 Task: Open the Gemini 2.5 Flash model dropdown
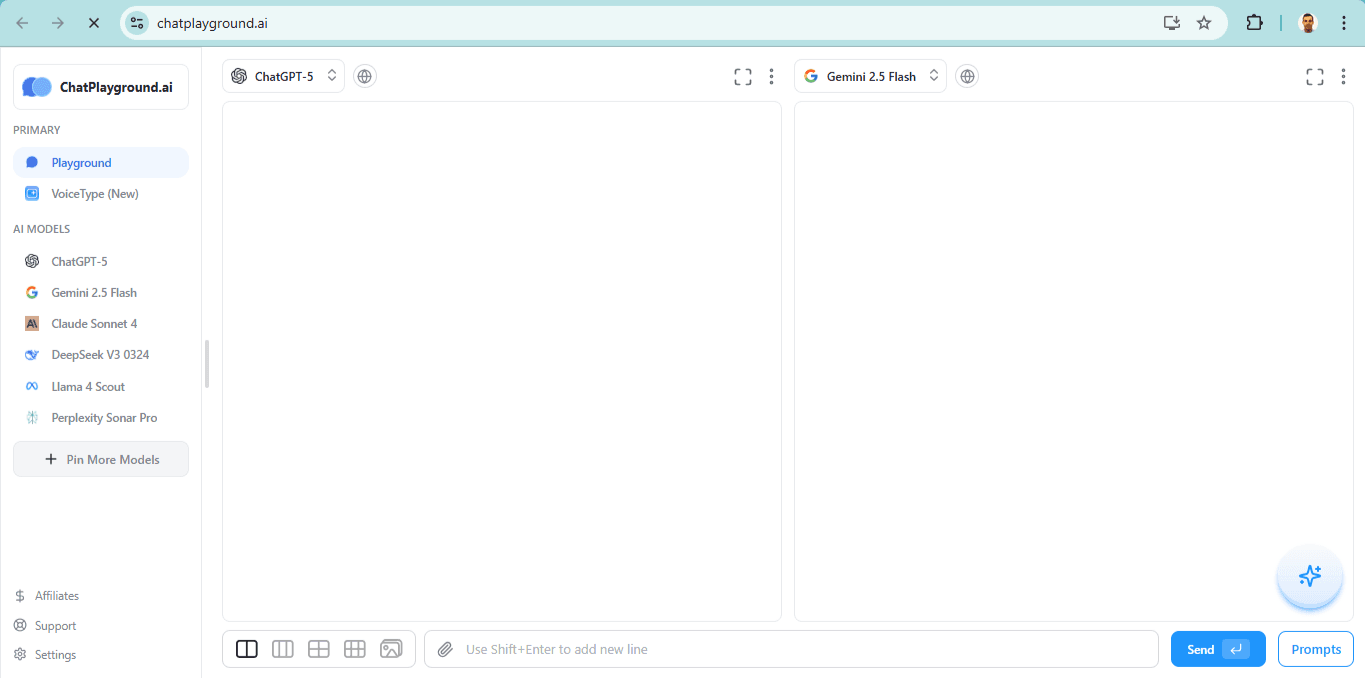point(869,75)
